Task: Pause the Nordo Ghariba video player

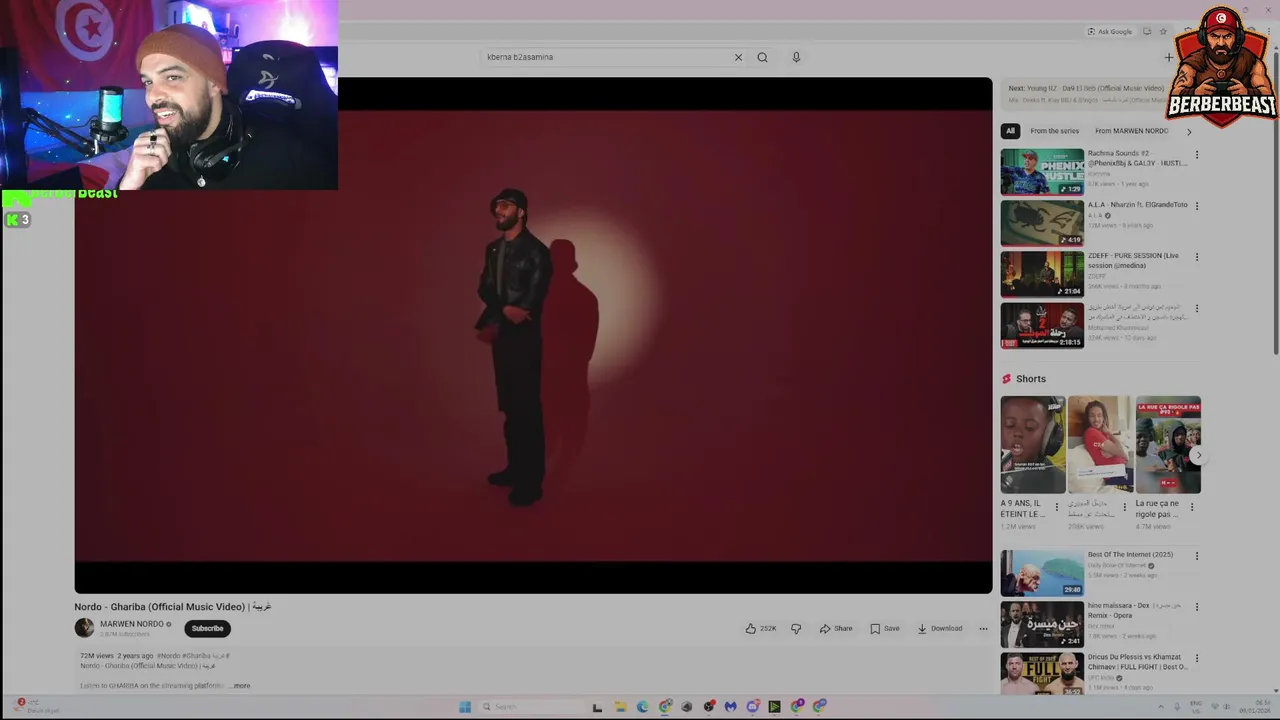Action: click(533, 335)
